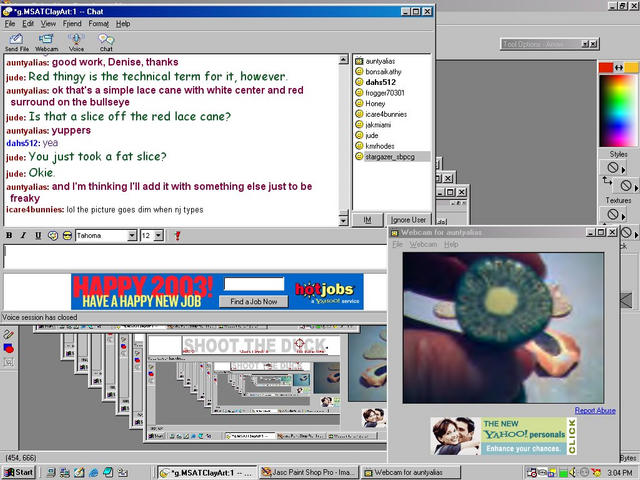Screen dimensions: 640x480
Task: Open the Webcam menu in webcam window
Action: point(423,244)
